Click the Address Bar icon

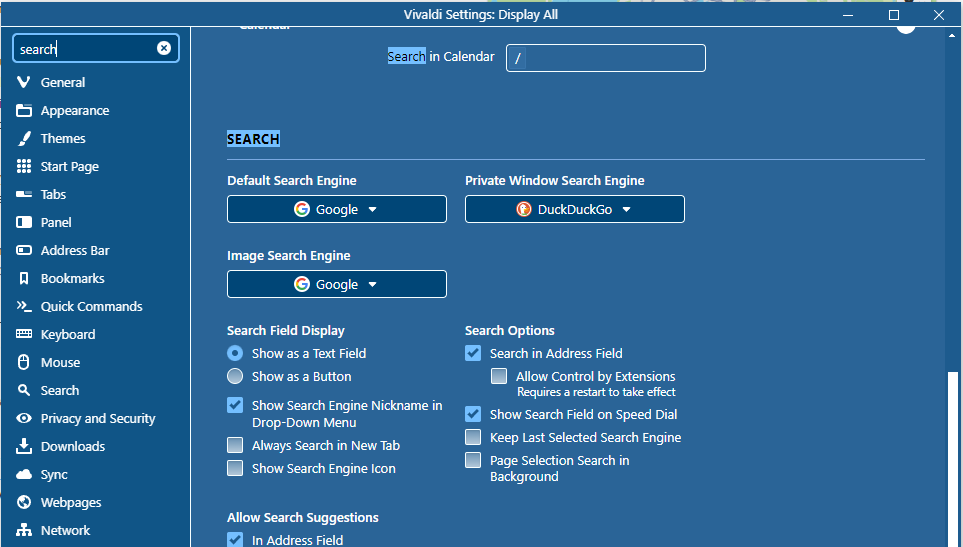tap(23, 250)
